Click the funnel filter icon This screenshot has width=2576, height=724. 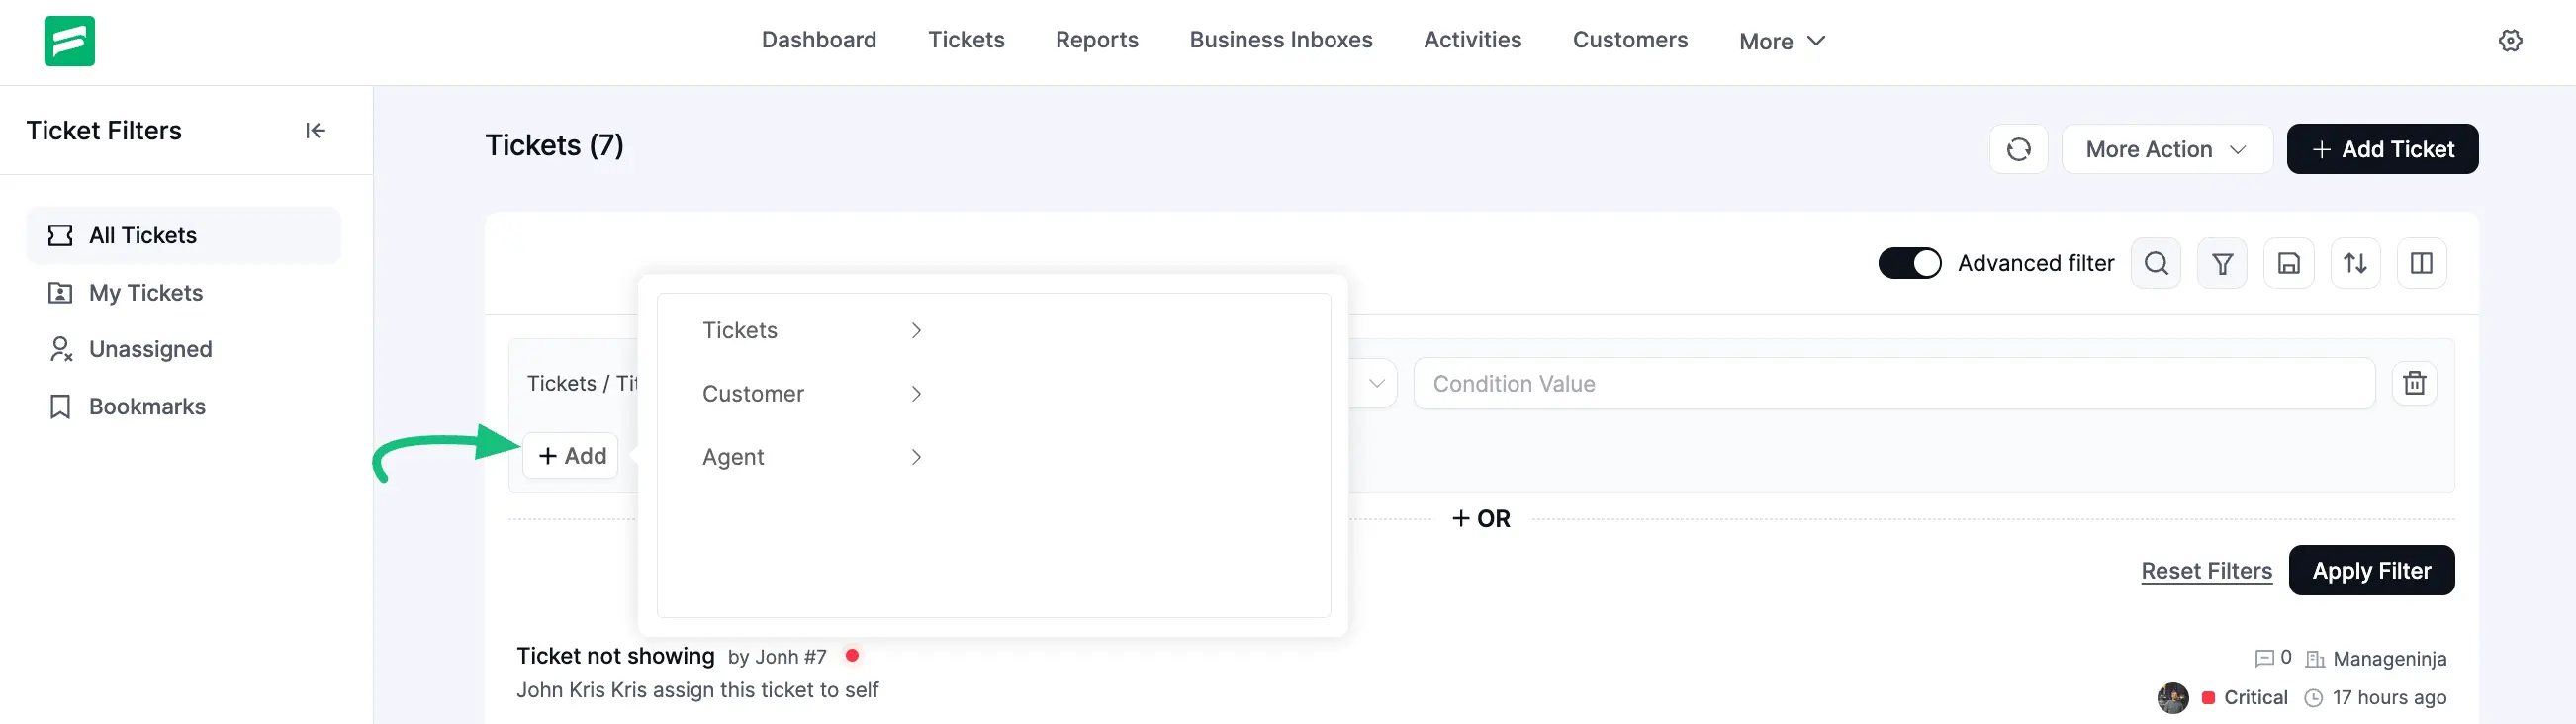tap(2222, 263)
